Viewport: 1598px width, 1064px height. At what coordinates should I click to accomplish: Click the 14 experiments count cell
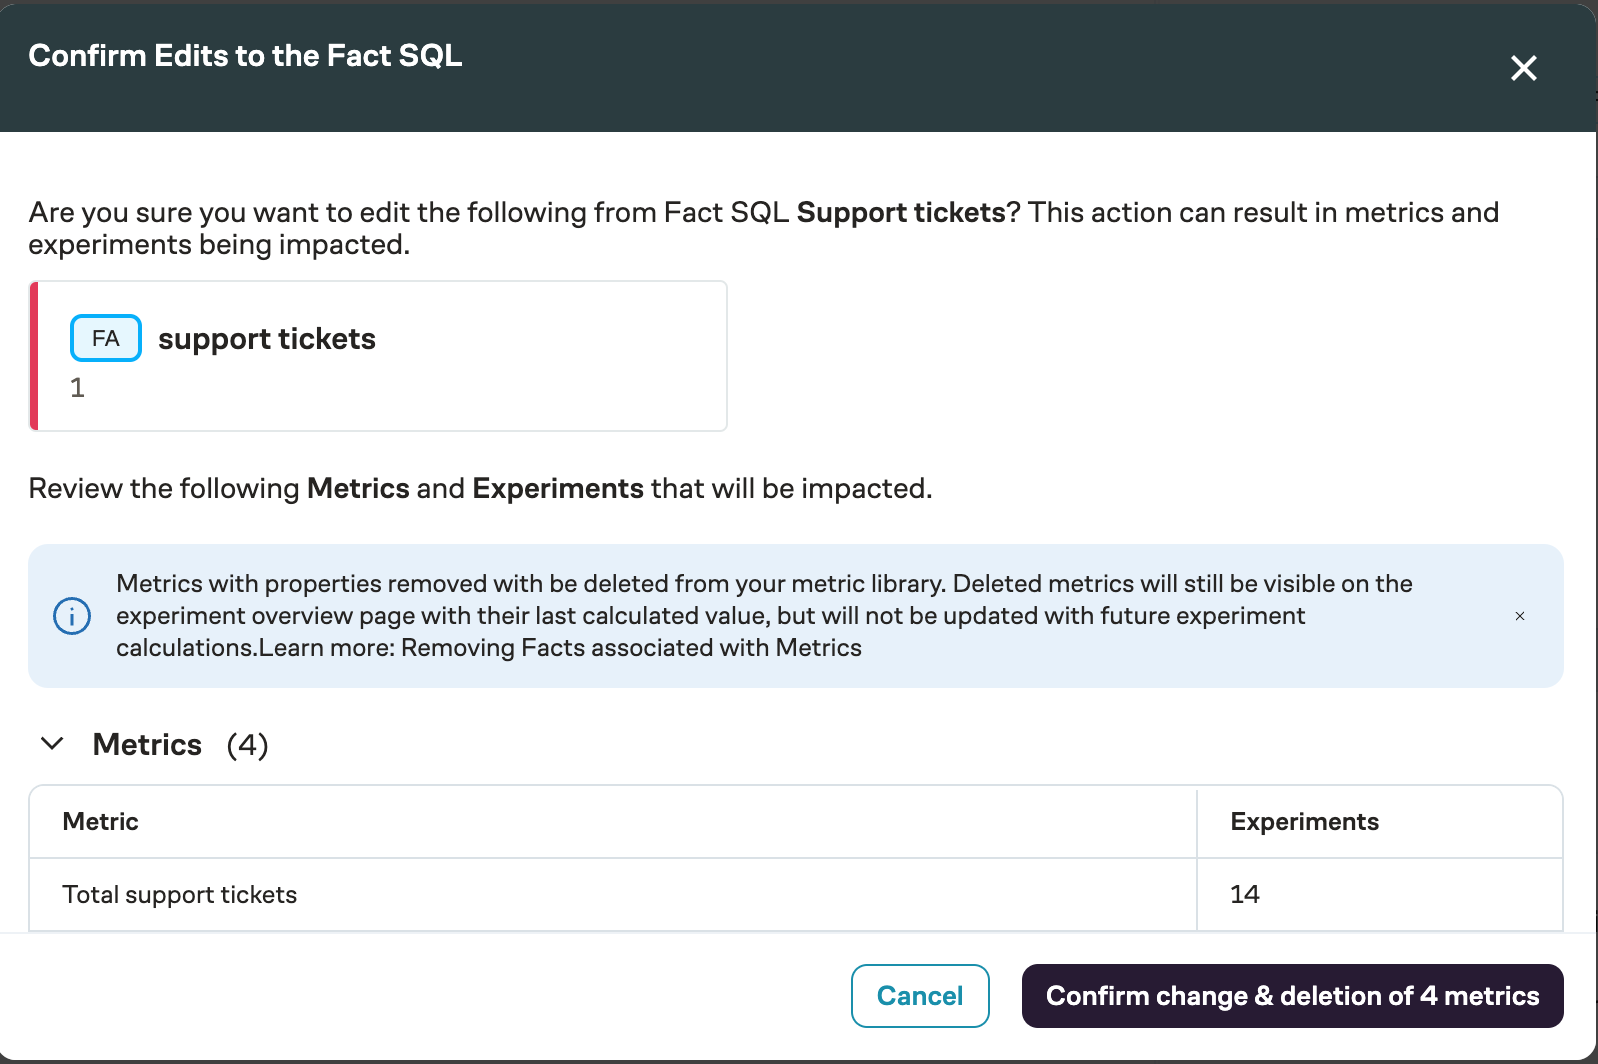point(1244,894)
